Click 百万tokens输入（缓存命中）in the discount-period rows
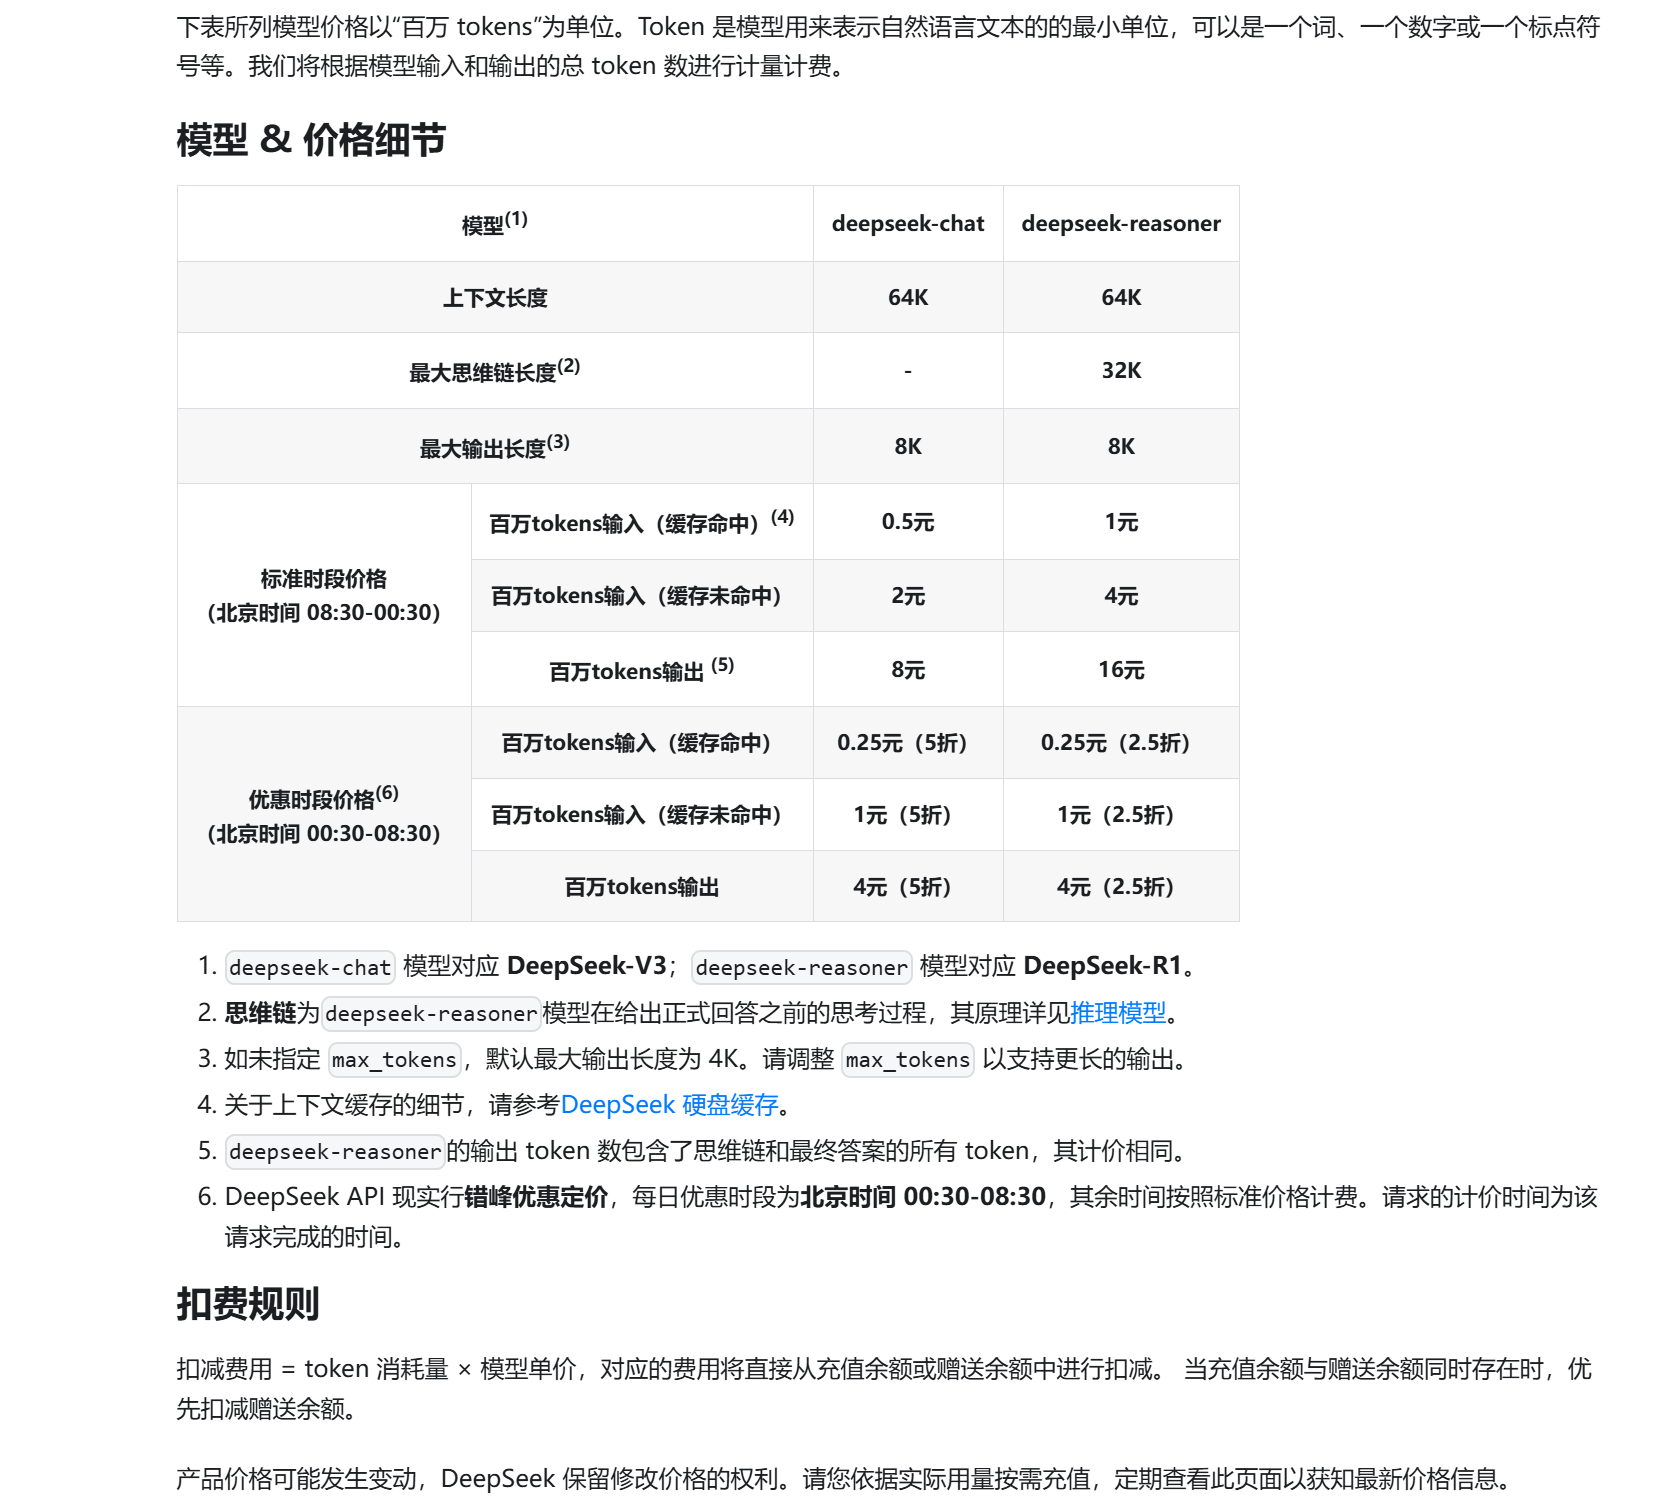 point(642,743)
